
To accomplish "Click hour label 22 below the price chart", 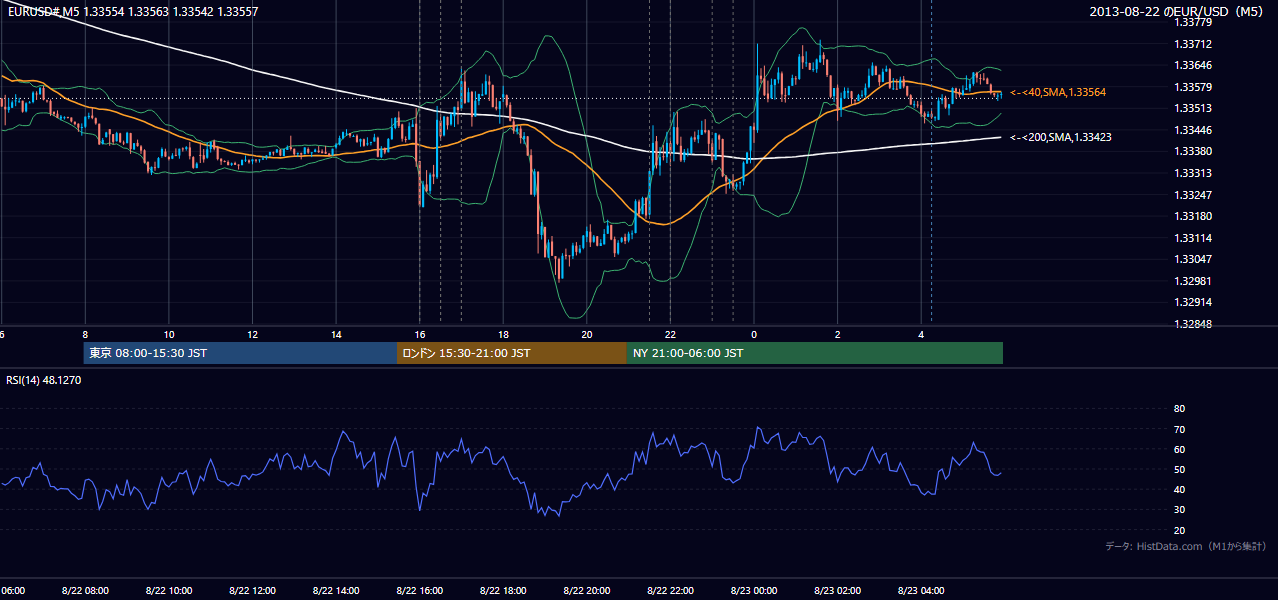I will (x=670, y=334).
